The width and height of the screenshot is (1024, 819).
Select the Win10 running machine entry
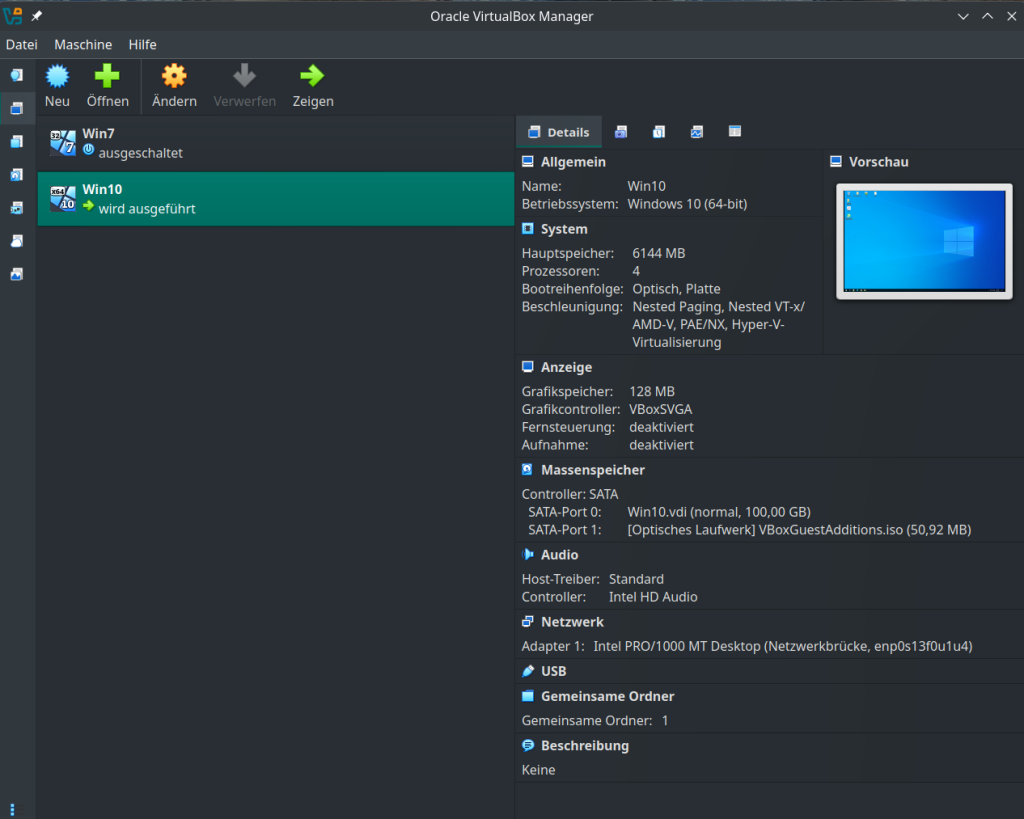coord(276,199)
